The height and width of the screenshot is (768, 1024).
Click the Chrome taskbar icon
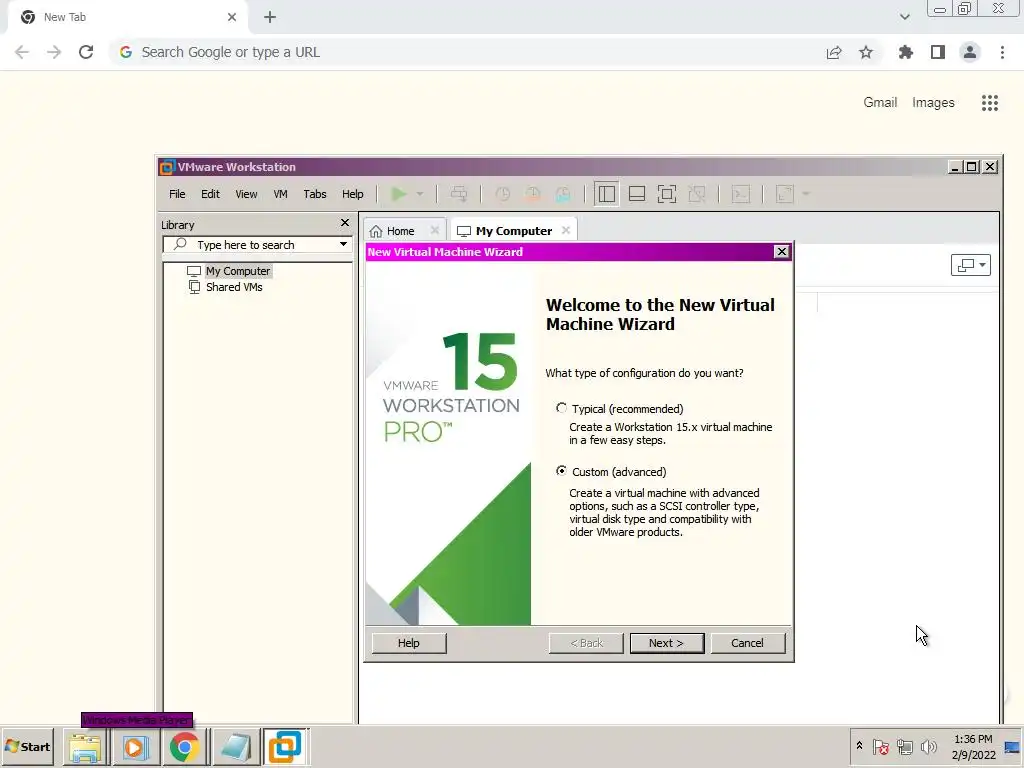pyautogui.click(x=185, y=747)
